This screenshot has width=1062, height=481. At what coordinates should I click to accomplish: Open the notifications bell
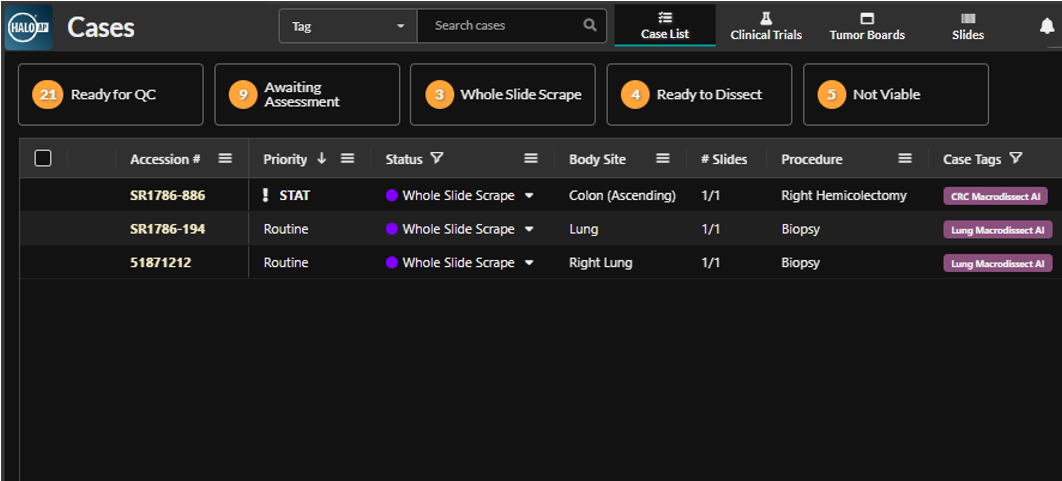coord(1047,26)
